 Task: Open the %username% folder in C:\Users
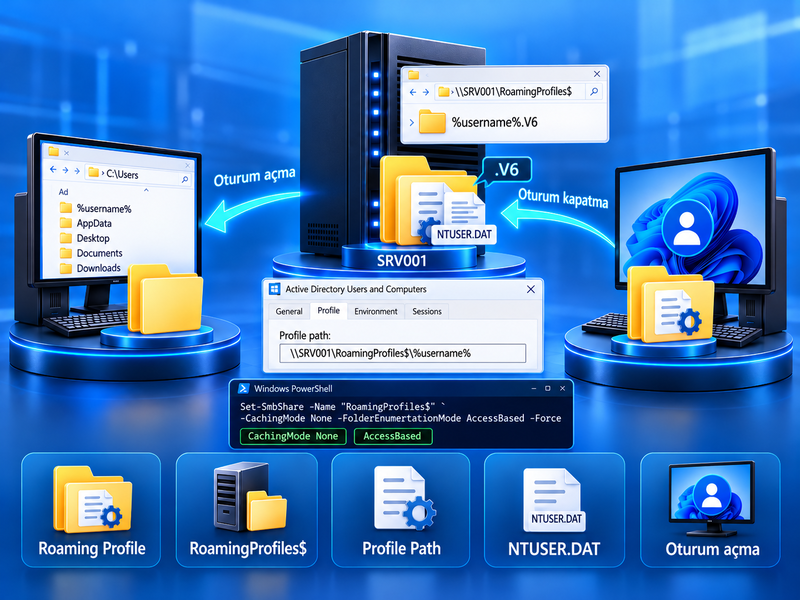(96, 208)
